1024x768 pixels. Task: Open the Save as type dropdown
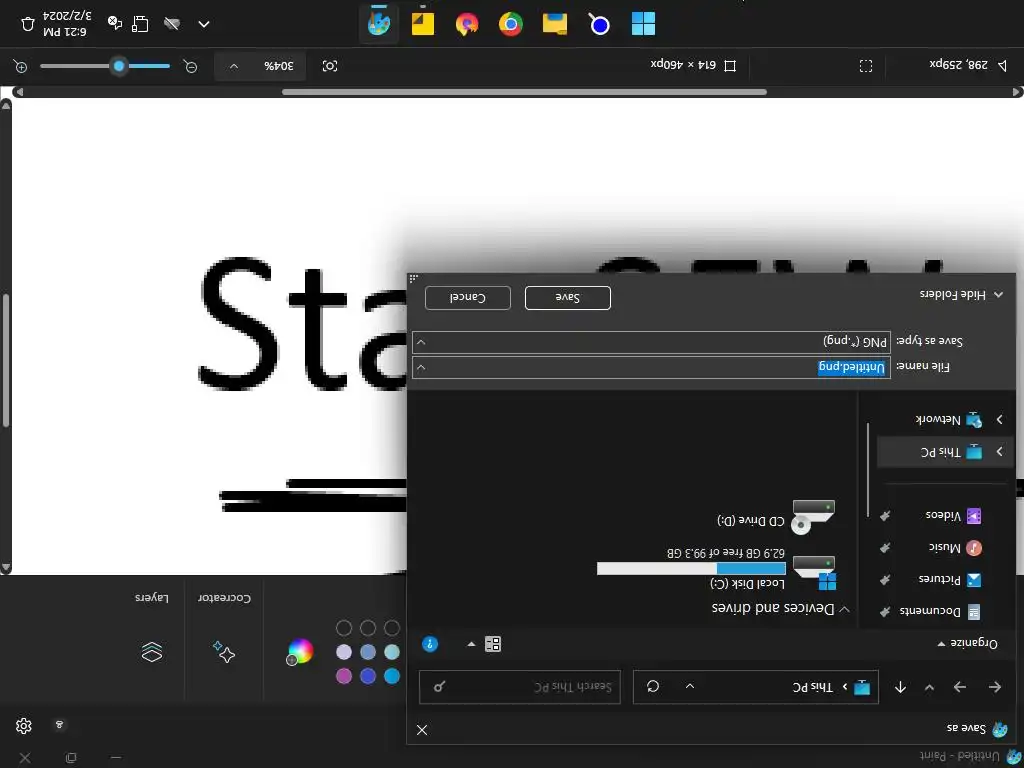point(651,342)
